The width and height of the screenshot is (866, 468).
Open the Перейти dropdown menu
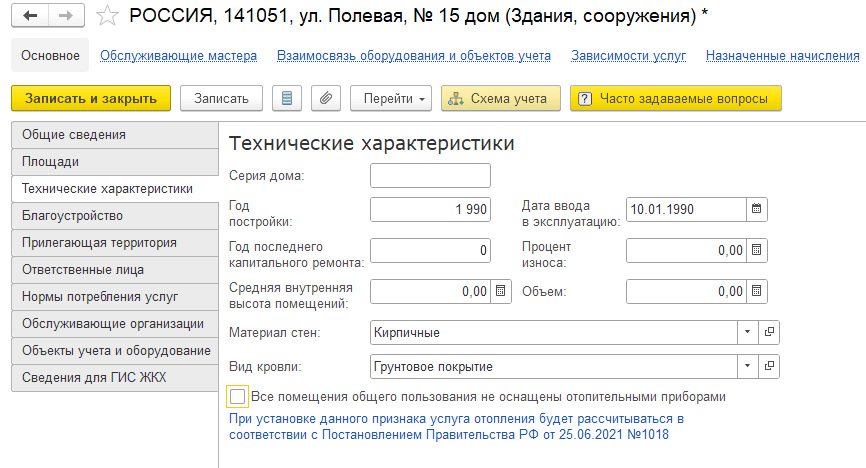[390, 99]
